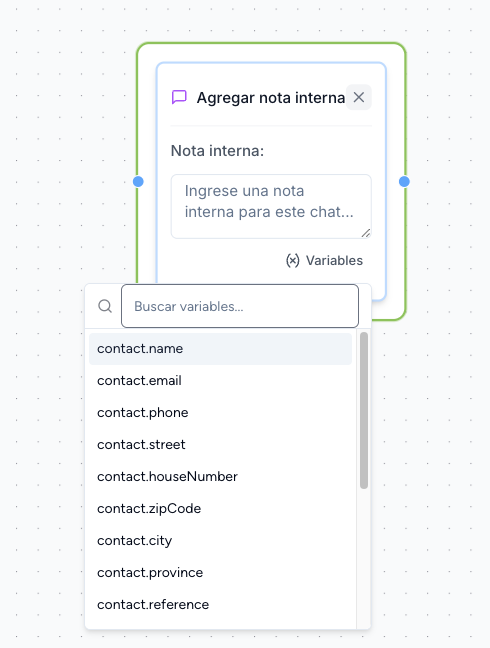Click the magnifier search icon
Viewport: 490px width, 648px height.
point(105,306)
